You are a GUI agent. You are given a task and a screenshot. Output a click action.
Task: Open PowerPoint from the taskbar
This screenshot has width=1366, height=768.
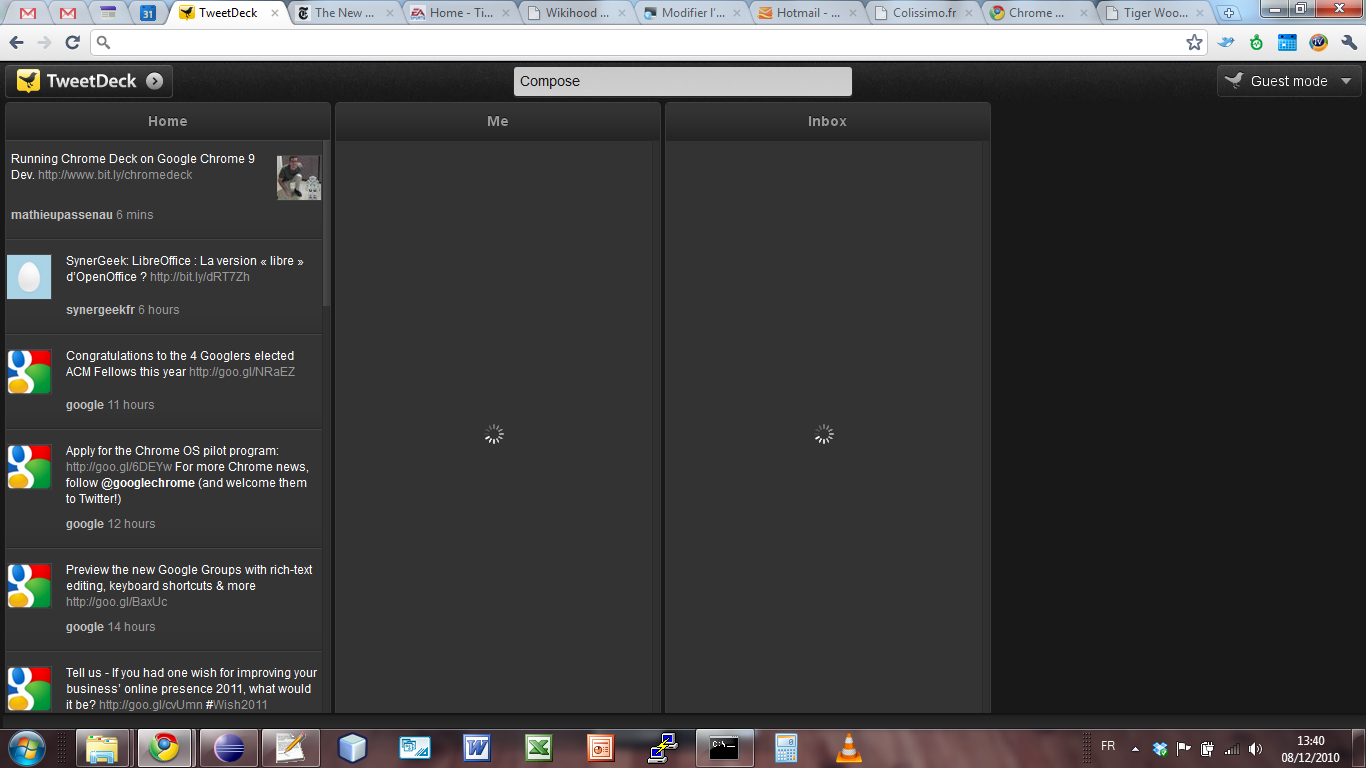point(601,748)
